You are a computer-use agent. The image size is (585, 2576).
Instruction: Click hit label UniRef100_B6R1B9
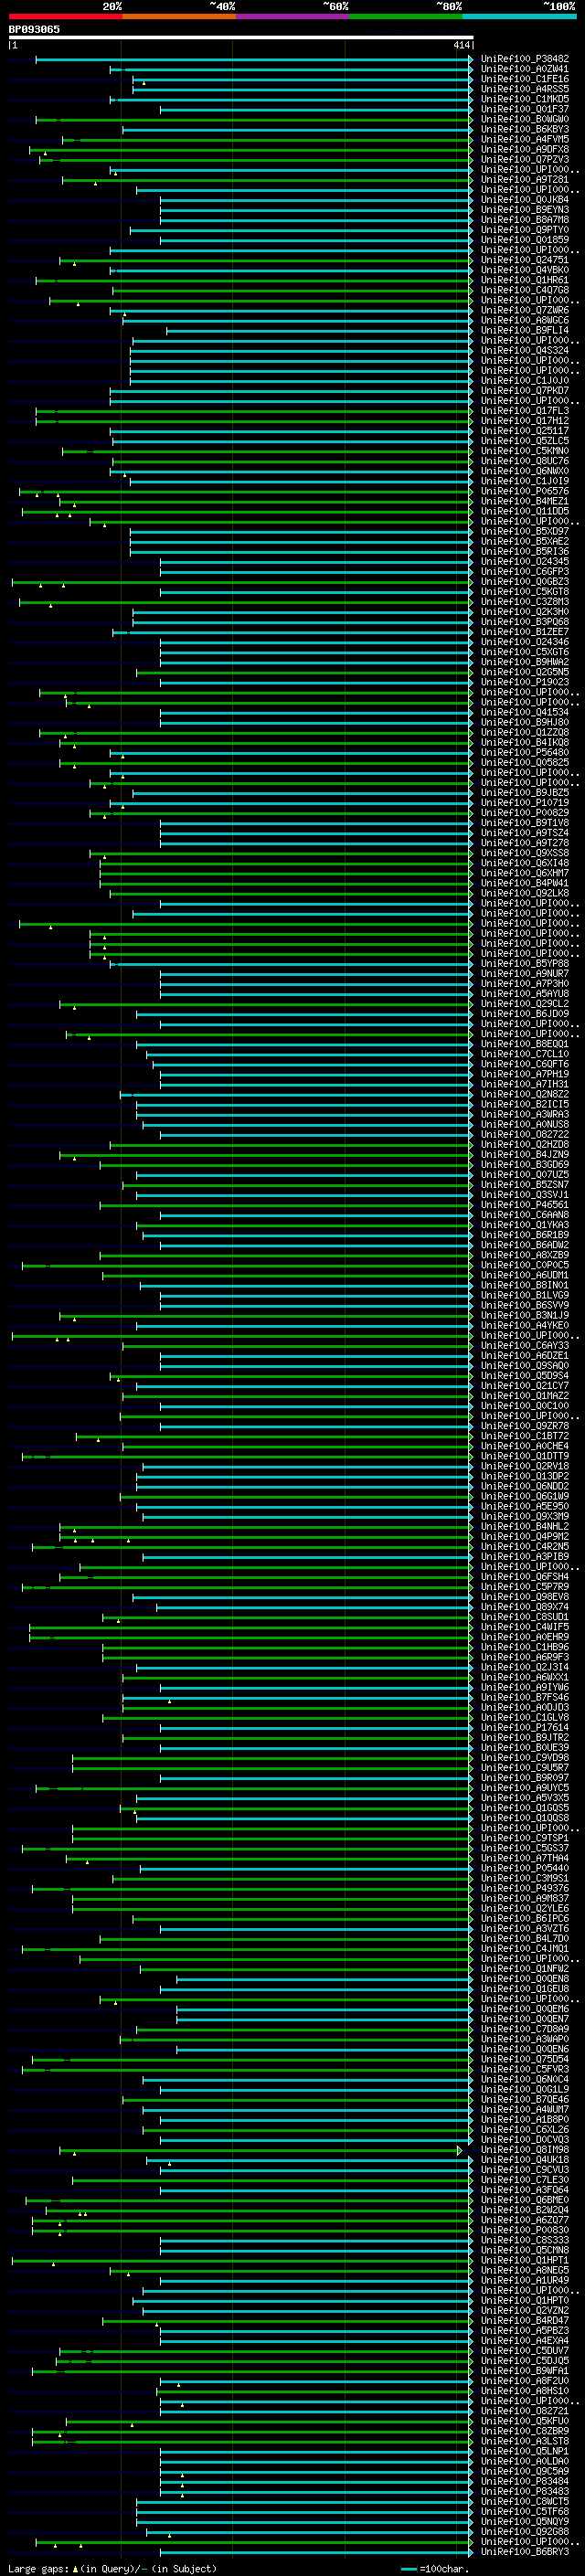(x=525, y=1235)
